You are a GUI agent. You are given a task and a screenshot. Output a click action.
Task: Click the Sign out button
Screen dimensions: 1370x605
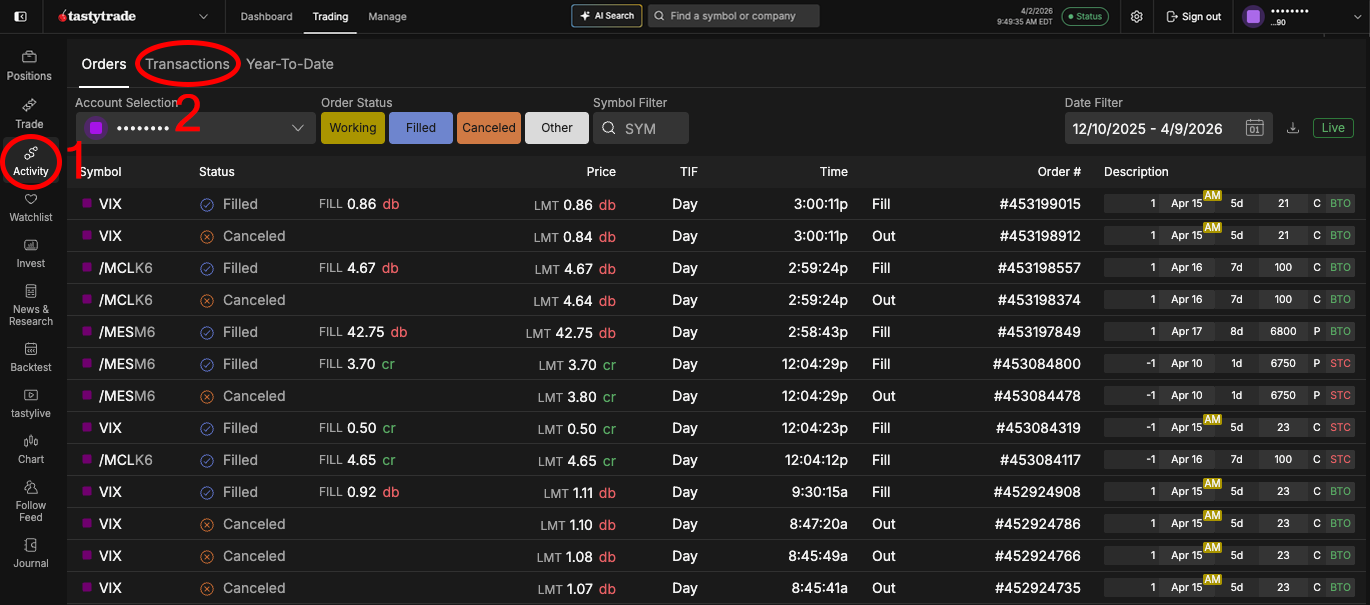[x=1194, y=16]
